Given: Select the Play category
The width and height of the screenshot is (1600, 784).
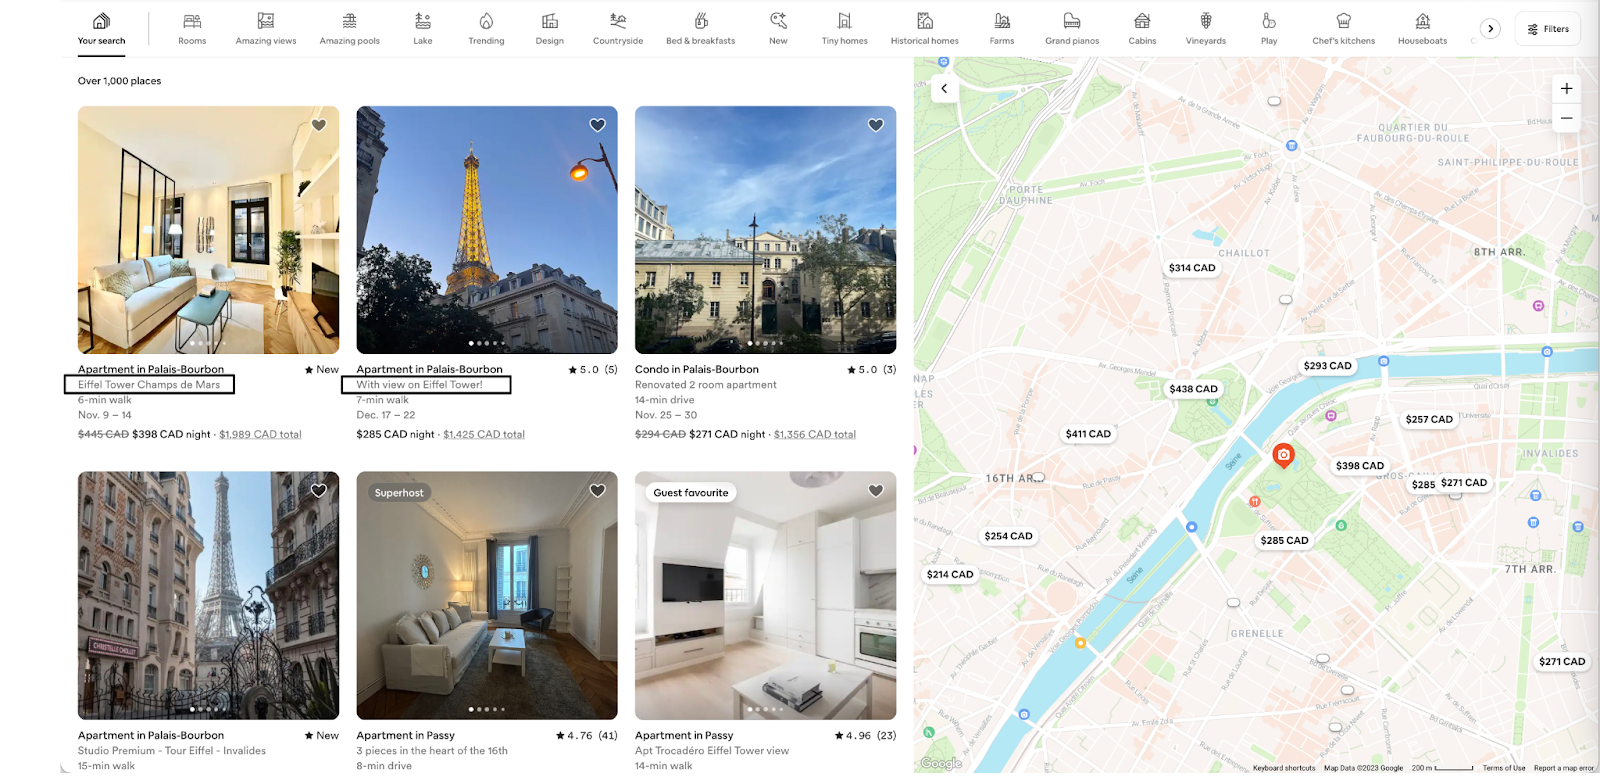Looking at the screenshot, I should coord(1269,29).
